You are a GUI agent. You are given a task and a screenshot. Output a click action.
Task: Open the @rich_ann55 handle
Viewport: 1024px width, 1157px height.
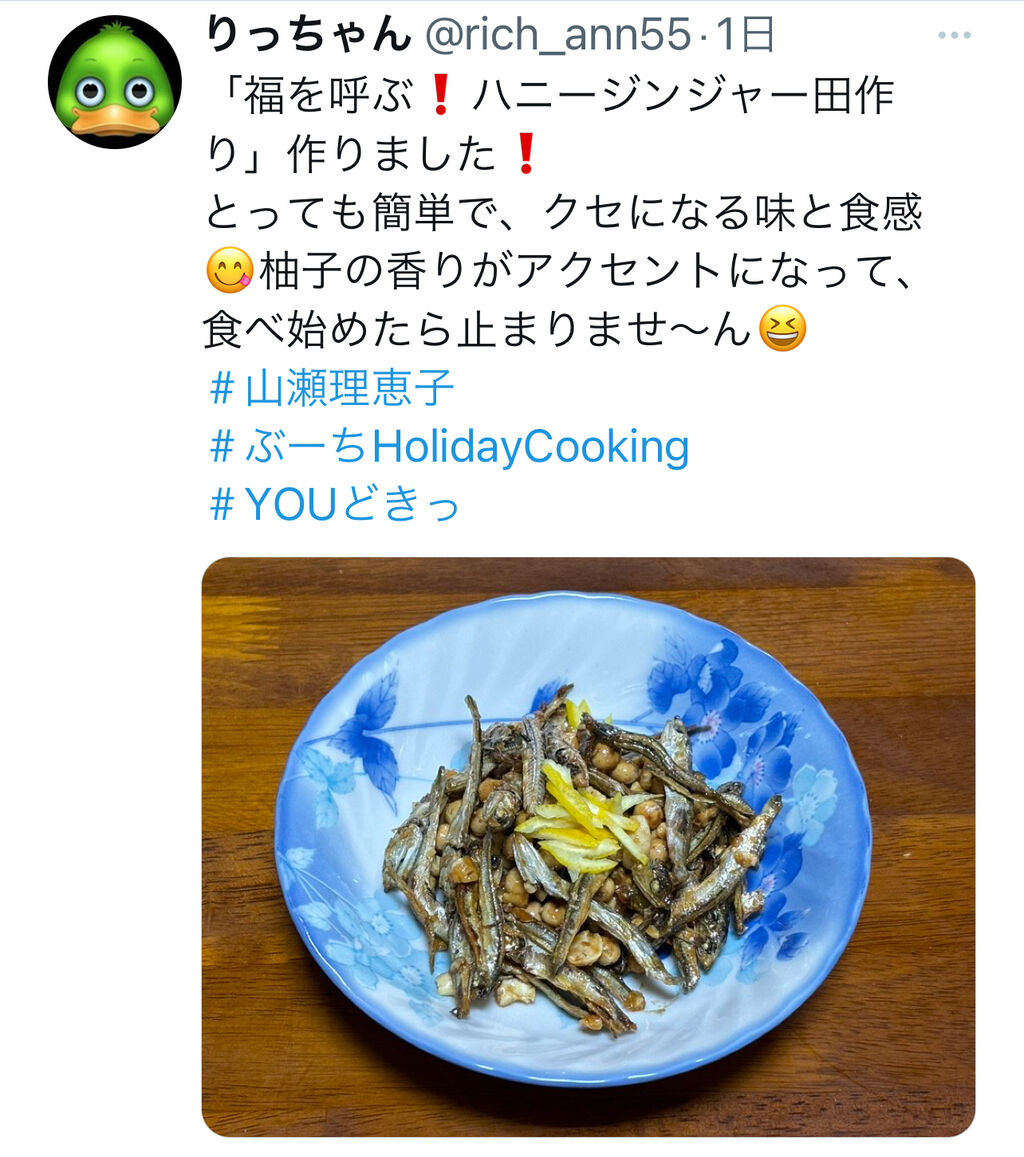(x=558, y=35)
